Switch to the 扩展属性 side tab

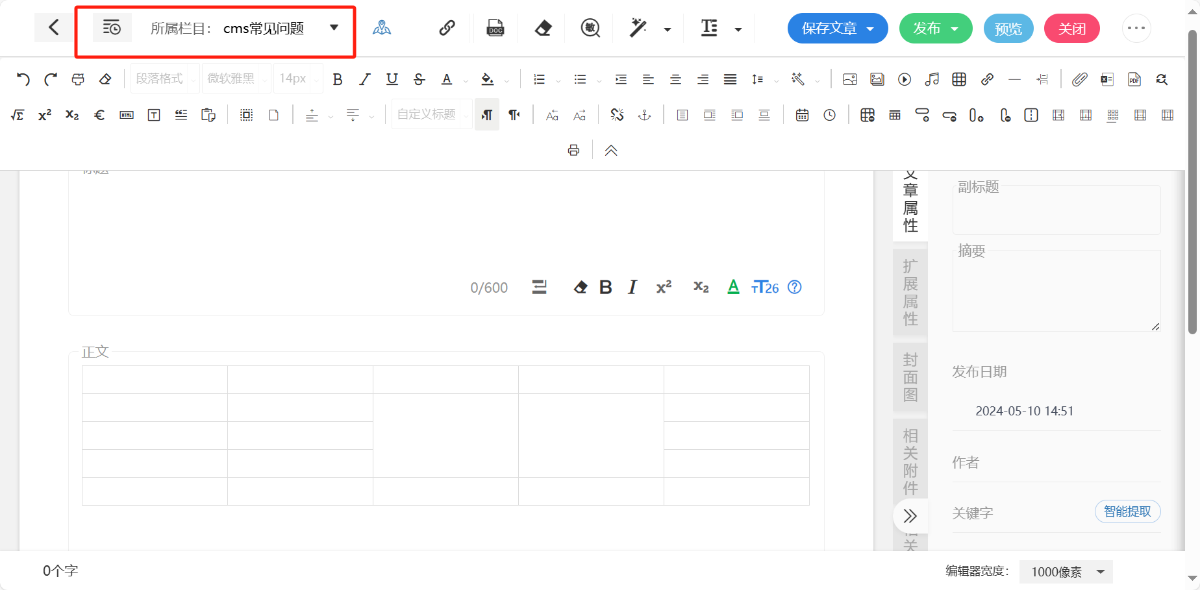point(910,292)
